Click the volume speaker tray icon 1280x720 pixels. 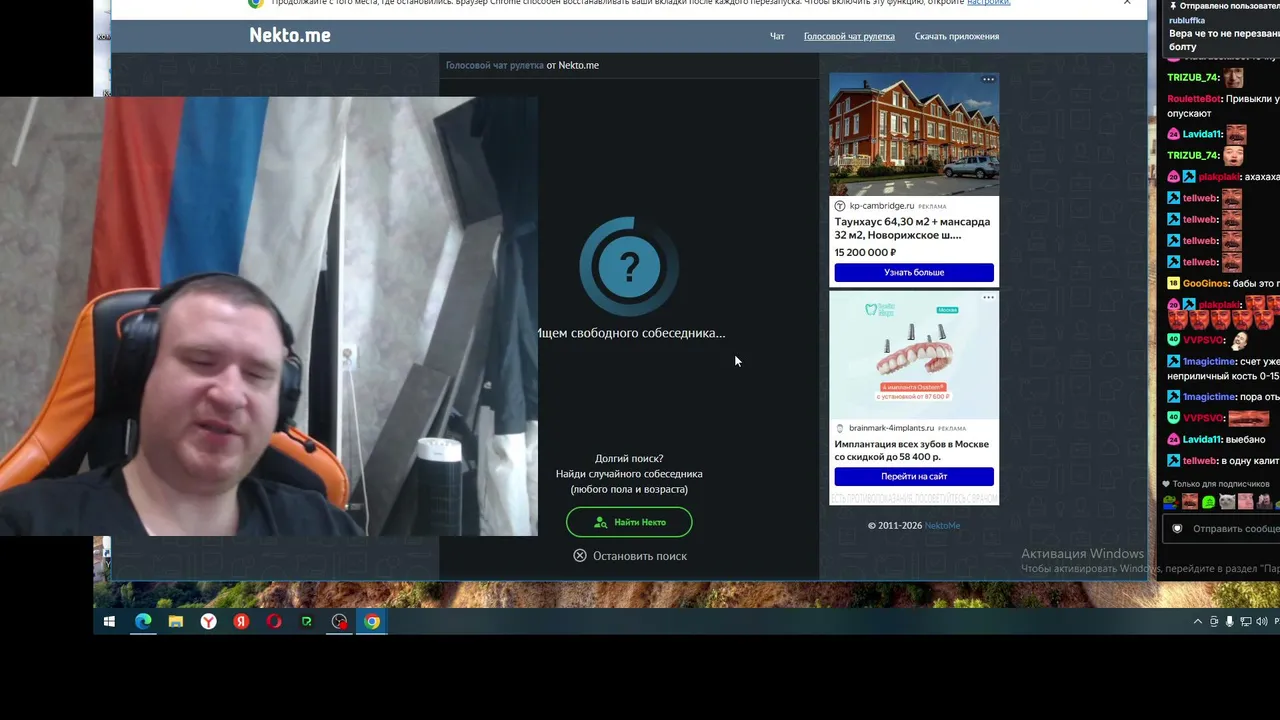(1260, 622)
